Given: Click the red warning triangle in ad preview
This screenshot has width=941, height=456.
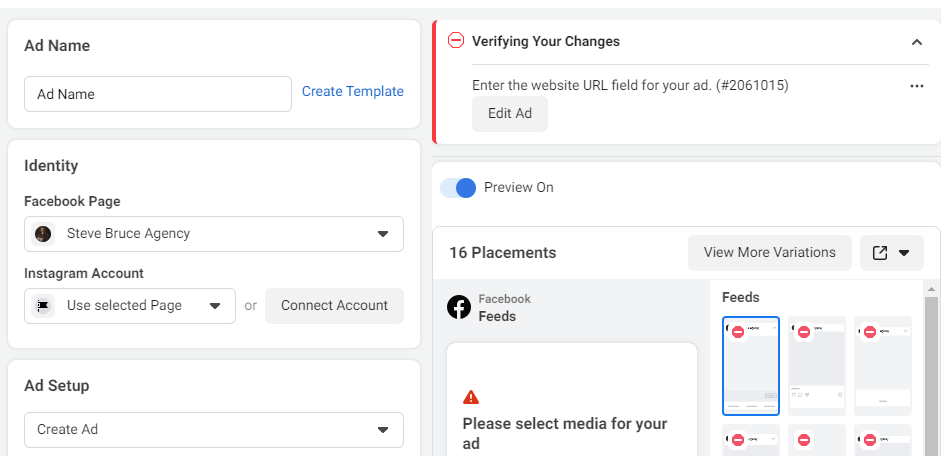Looking at the screenshot, I should 471,397.
